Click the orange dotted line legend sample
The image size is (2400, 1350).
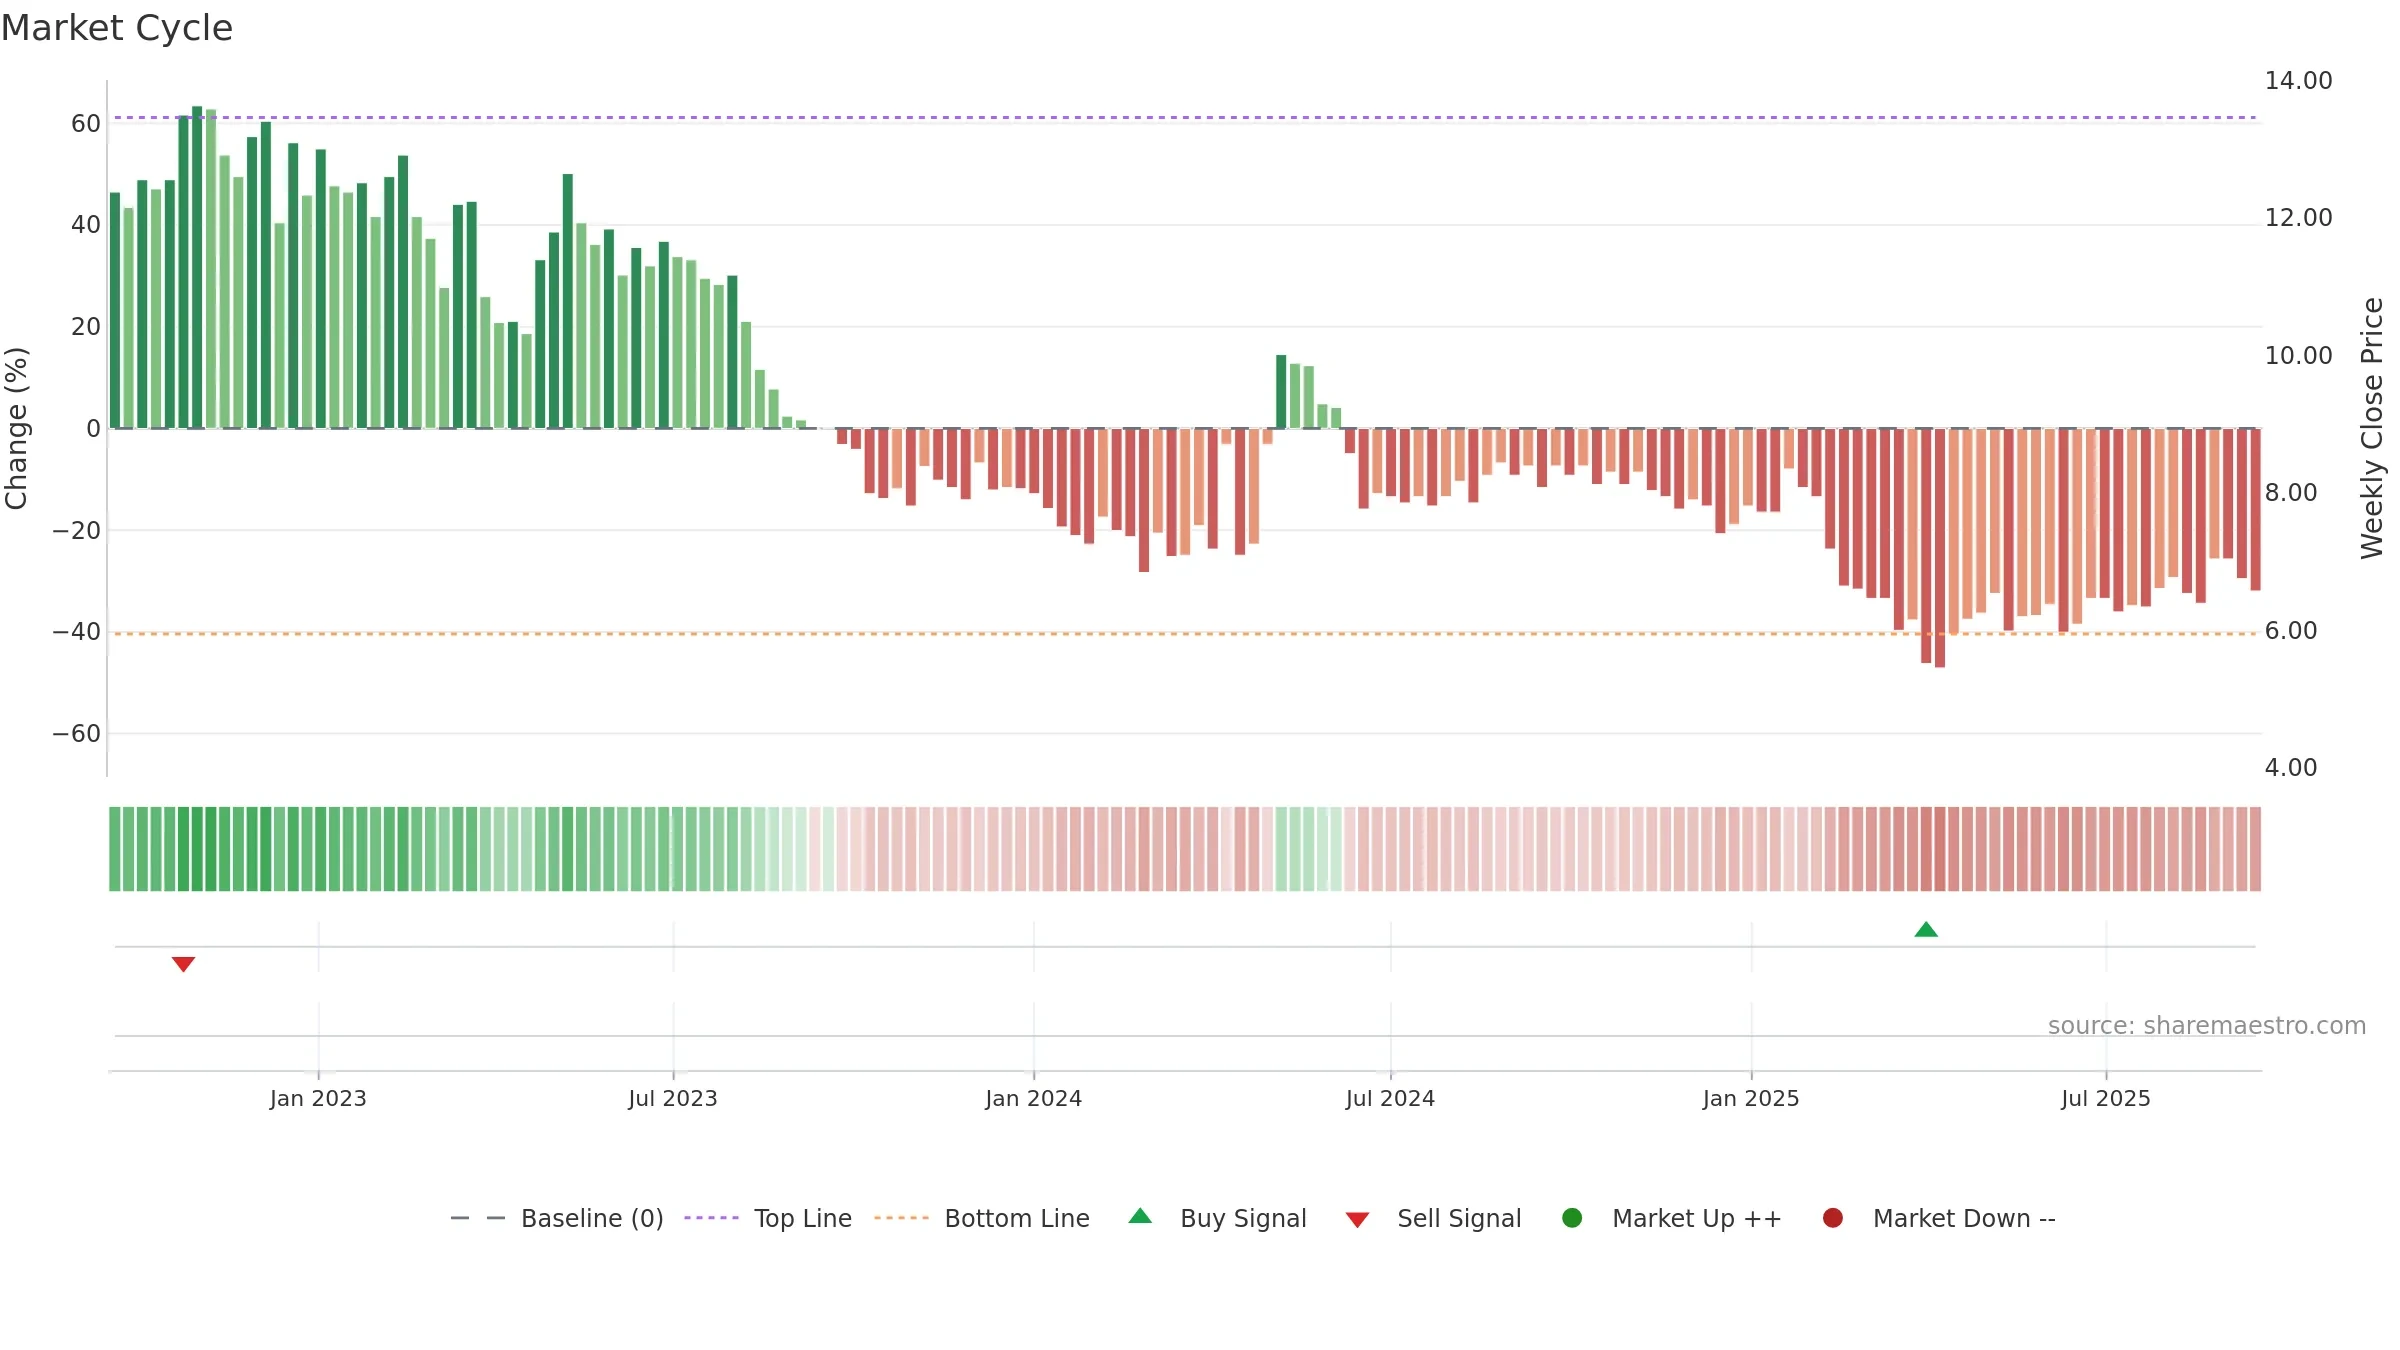tap(901, 1218)
